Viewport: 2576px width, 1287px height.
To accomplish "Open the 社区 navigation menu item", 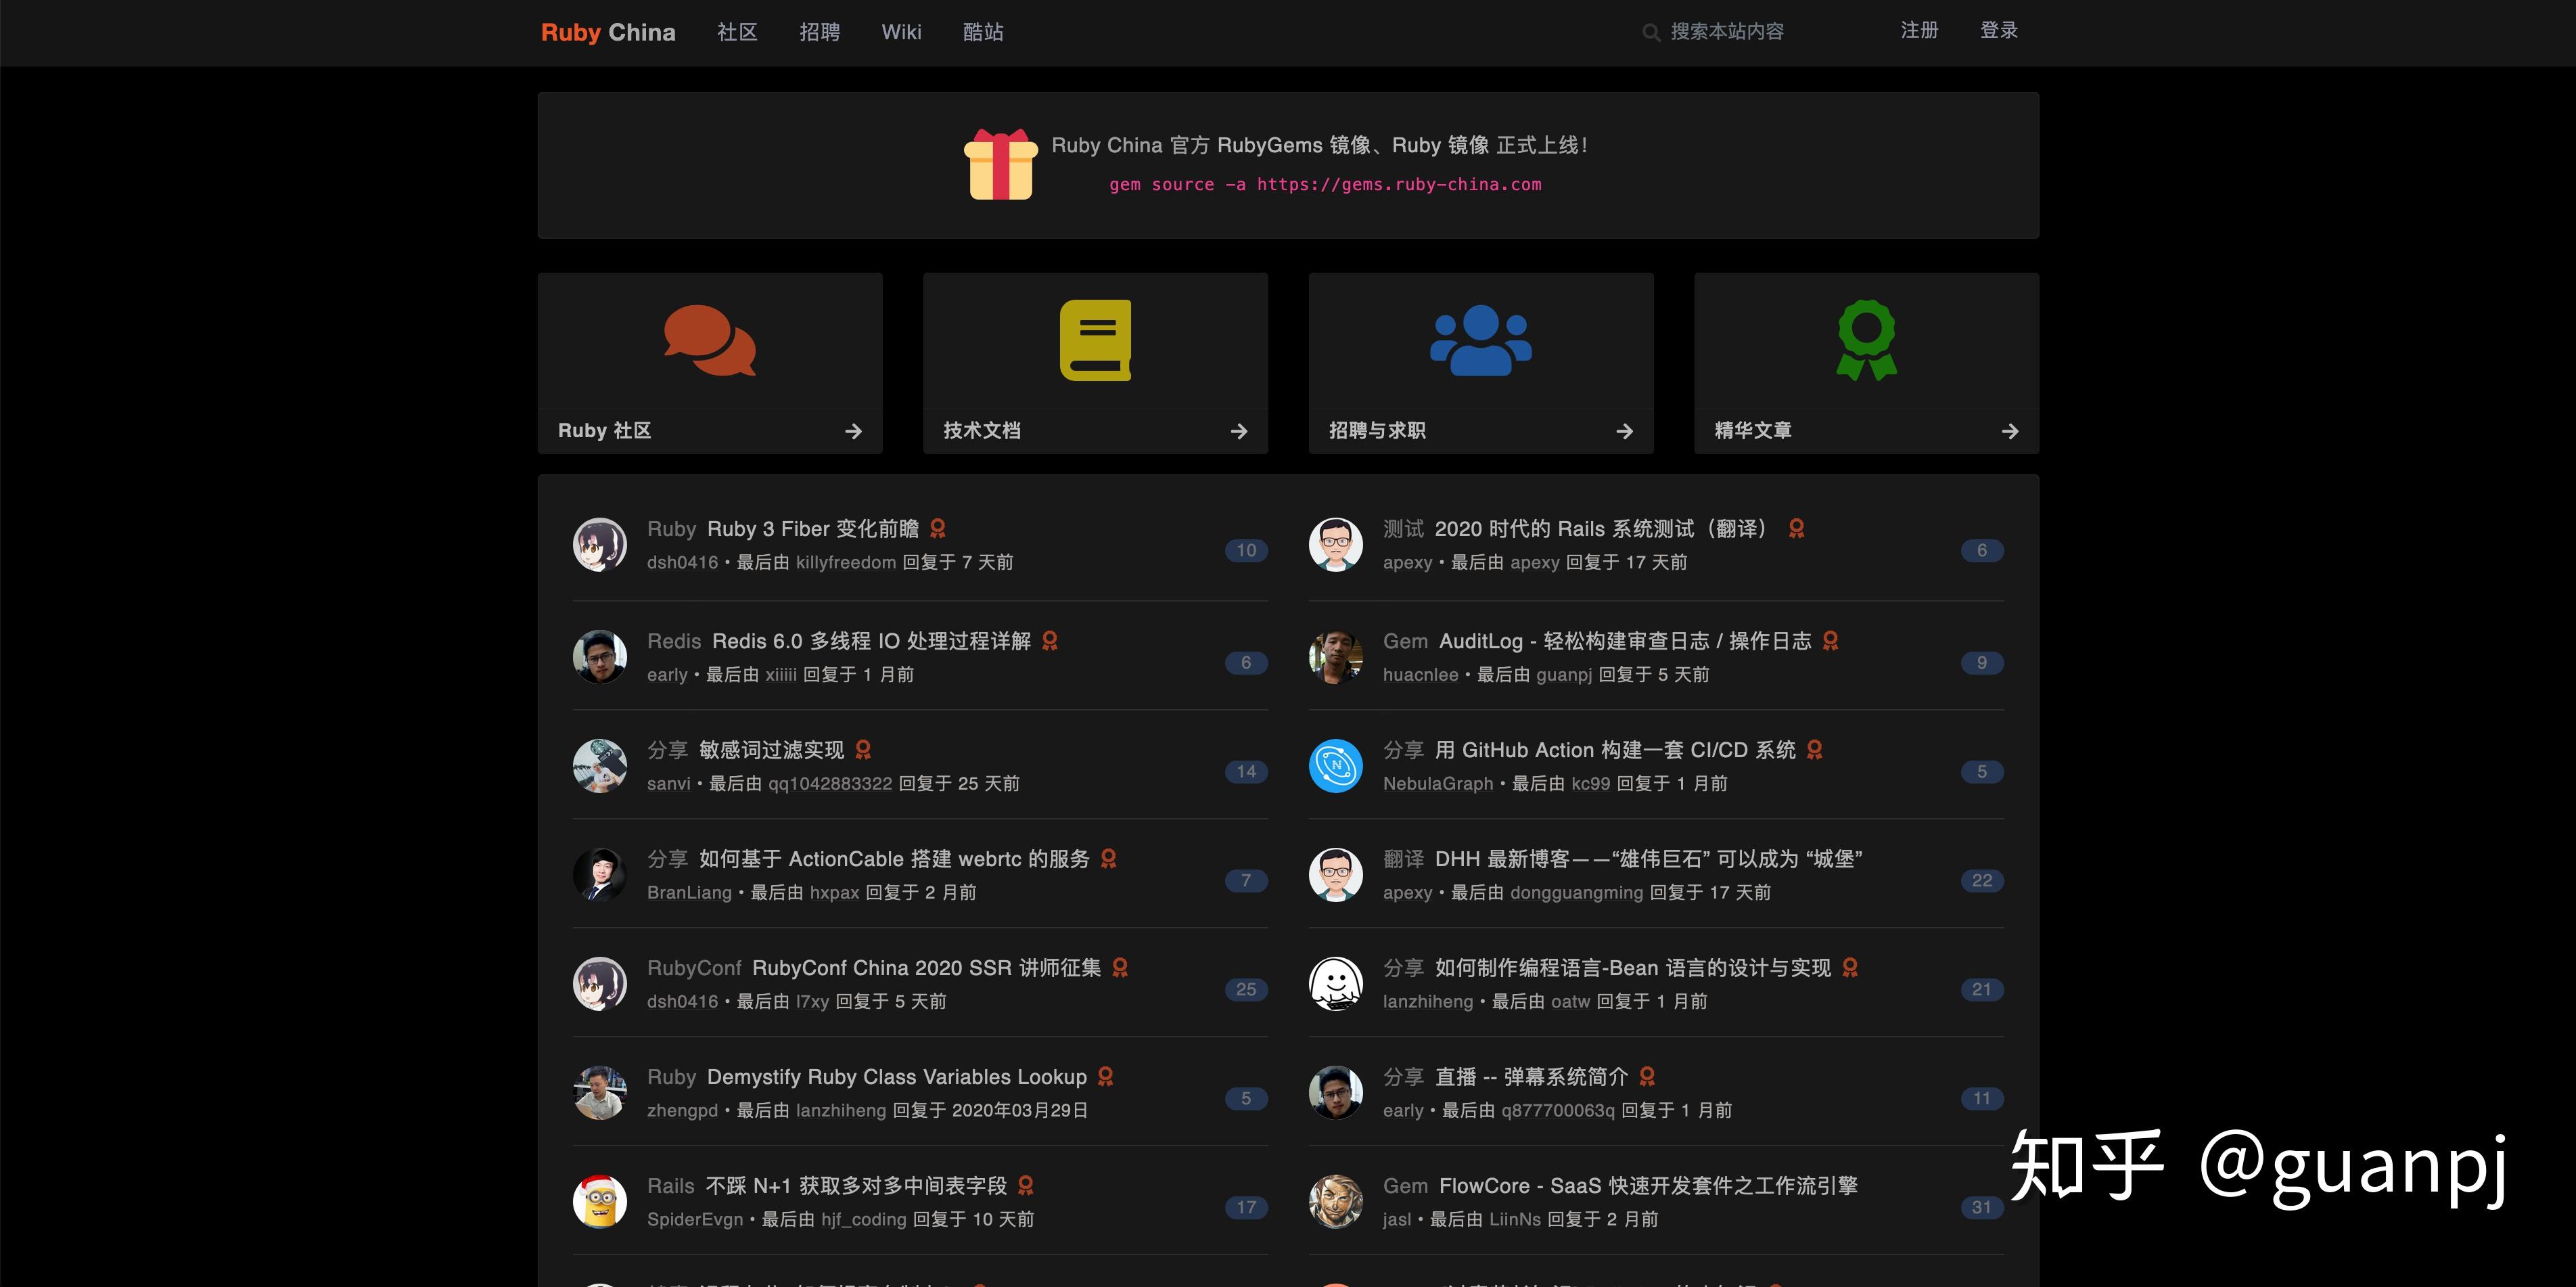I will tap(737, 32).
